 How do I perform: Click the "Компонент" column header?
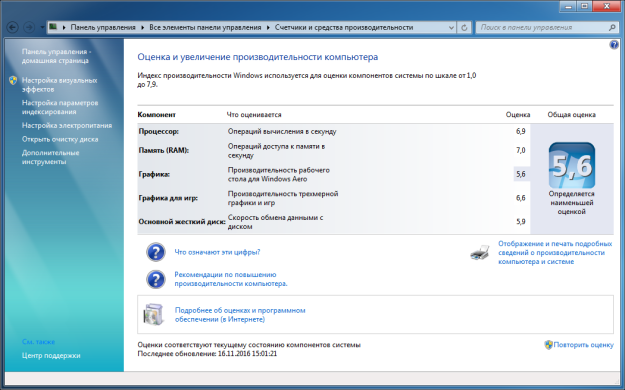pos(157,114)
